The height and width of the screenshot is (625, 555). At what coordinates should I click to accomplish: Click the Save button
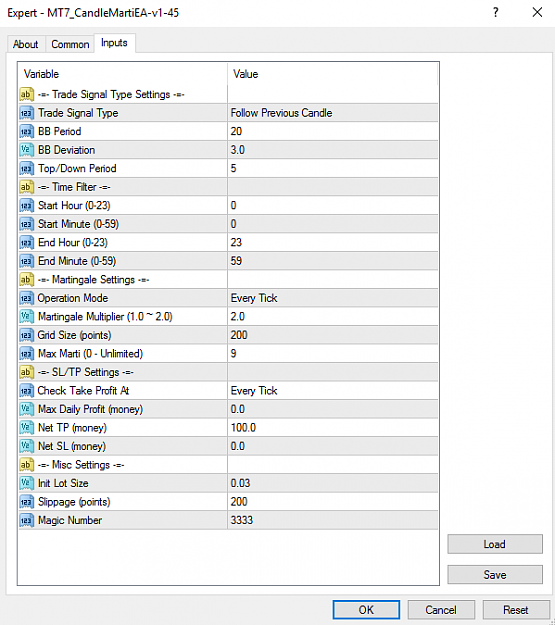(495, 575)
